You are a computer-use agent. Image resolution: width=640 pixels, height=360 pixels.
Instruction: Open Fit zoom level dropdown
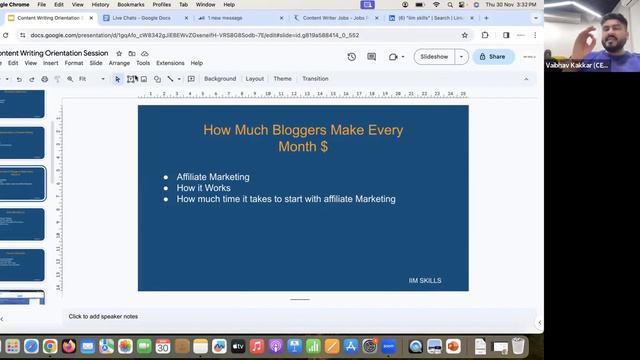coord(92,79)
